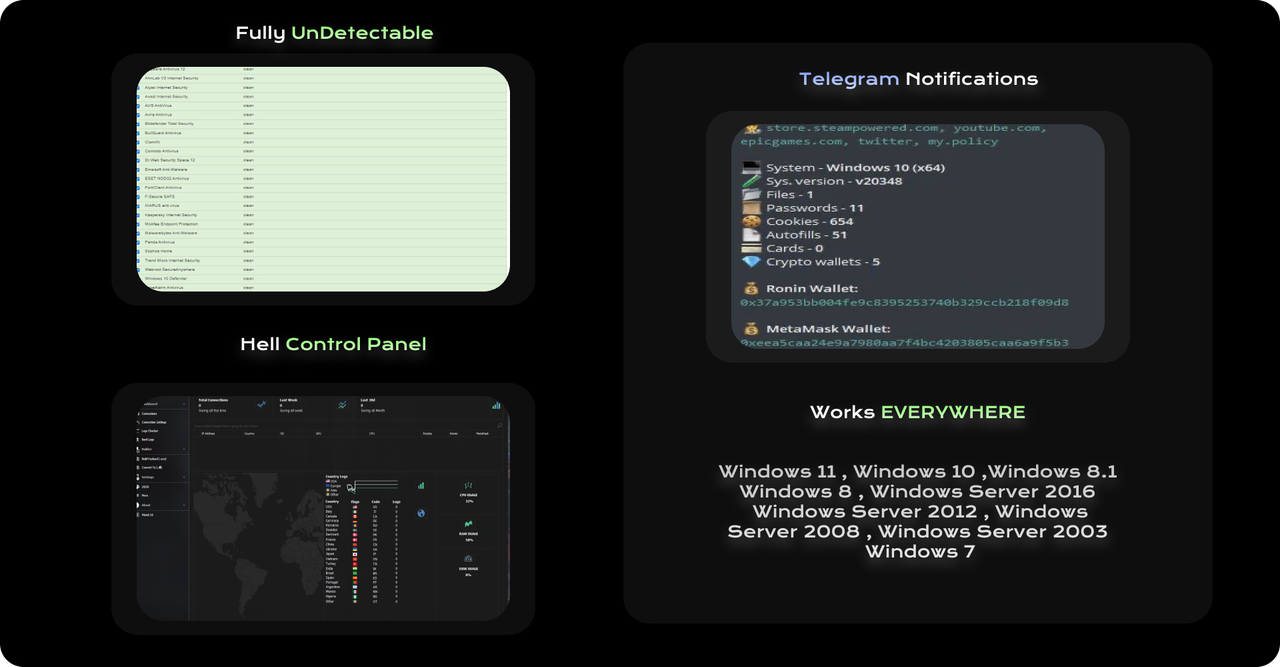Click the Disk Usage gauge icon

468,558
